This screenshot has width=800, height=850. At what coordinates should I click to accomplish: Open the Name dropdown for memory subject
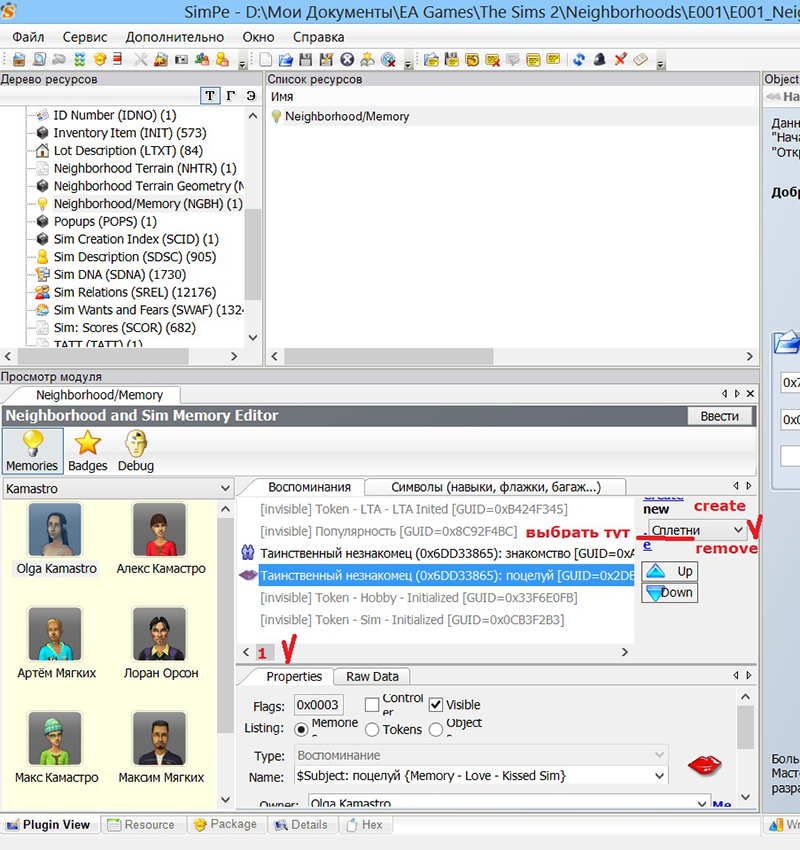[658, 776]
